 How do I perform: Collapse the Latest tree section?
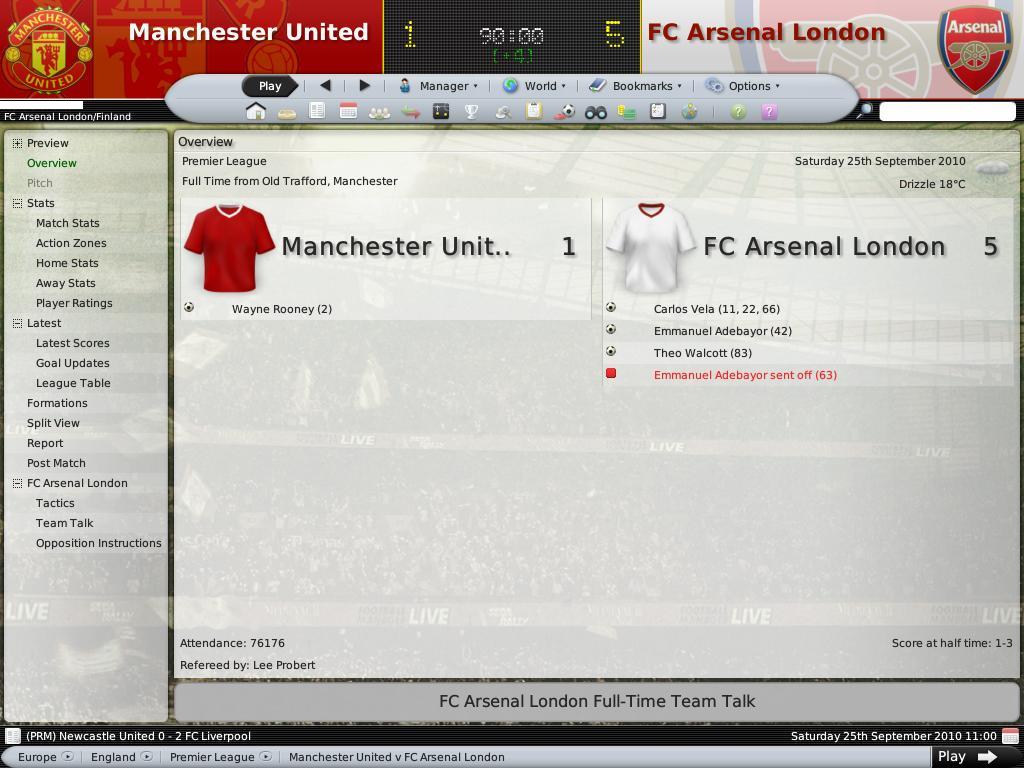coord(18,323)
